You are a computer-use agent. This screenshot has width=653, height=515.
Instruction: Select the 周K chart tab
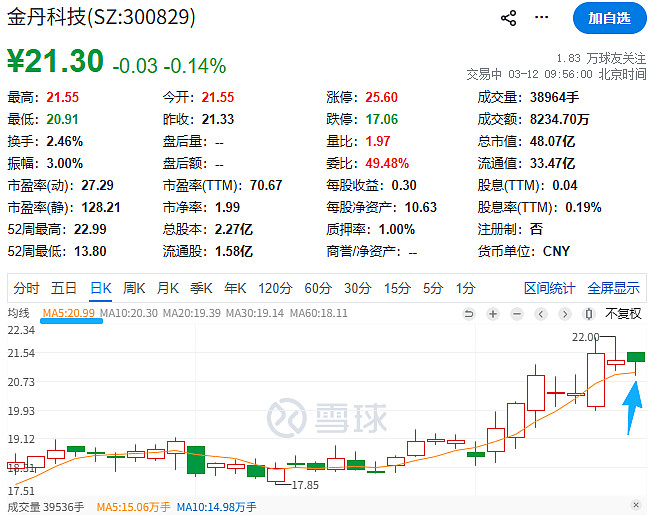(x=134, y=288)
